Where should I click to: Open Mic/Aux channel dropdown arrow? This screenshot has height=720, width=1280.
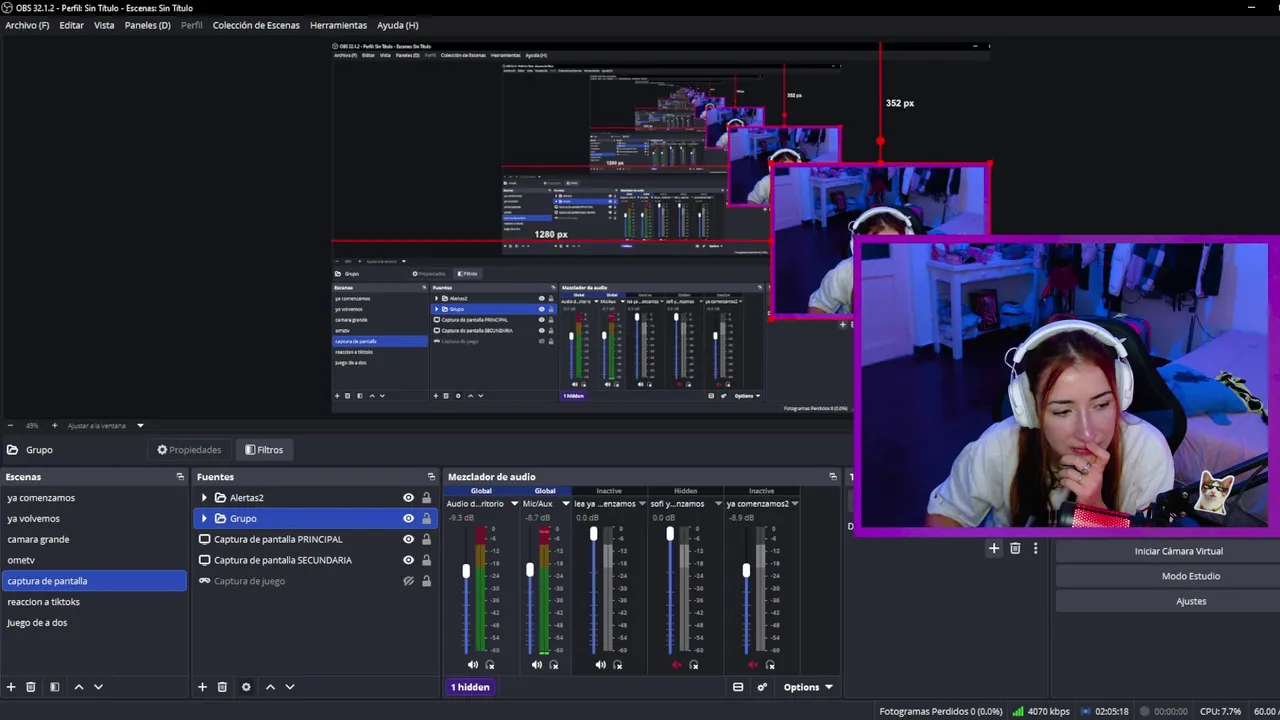(565, 504)
